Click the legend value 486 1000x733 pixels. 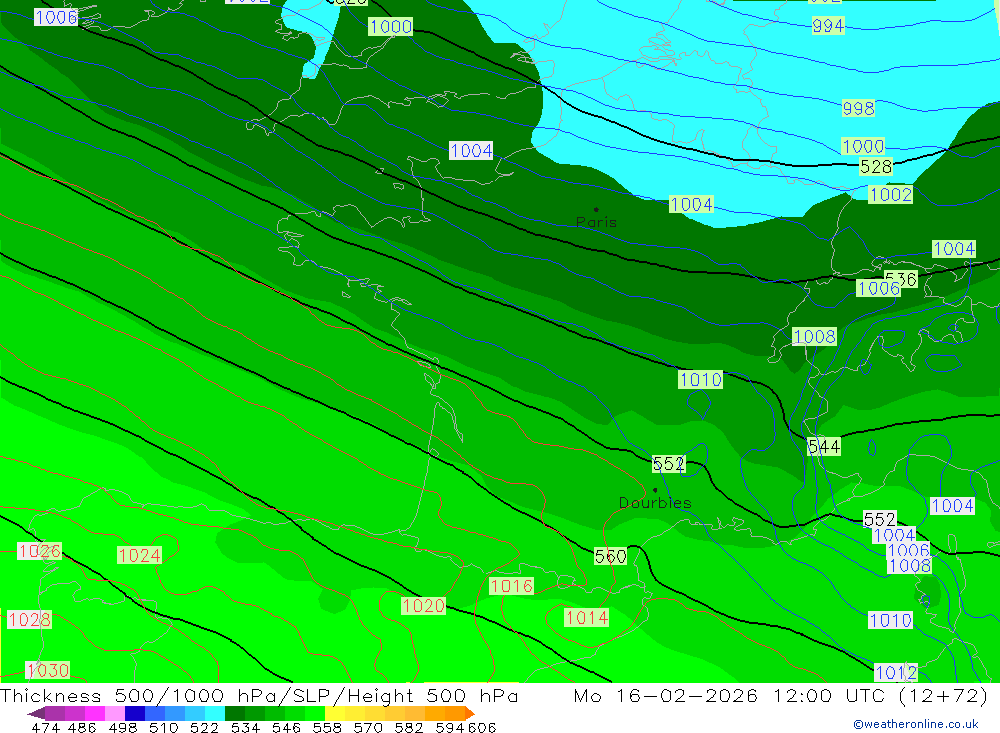click(x=82, y=727)
